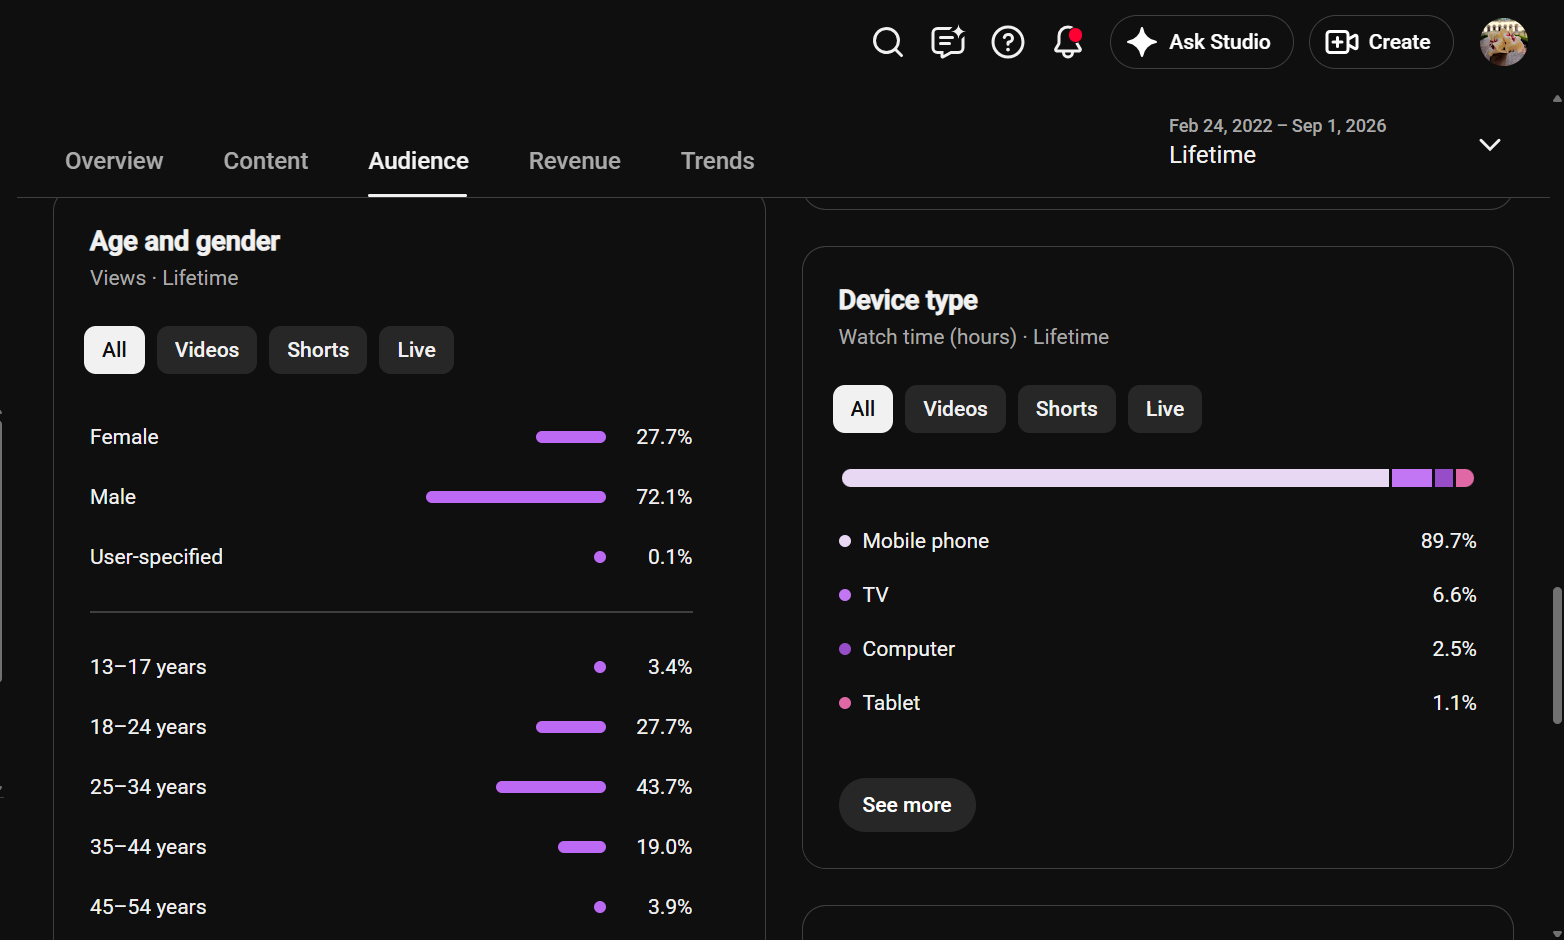Filter Age and gender by Shorts
Viewport: 1564px width, 940px height.
(x=318, y=350)
